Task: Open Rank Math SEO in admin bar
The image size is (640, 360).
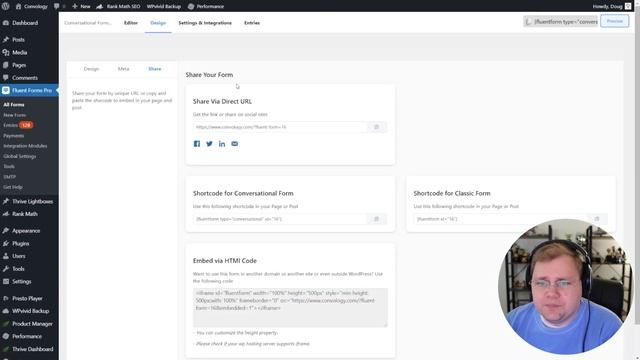Action: 118,6
